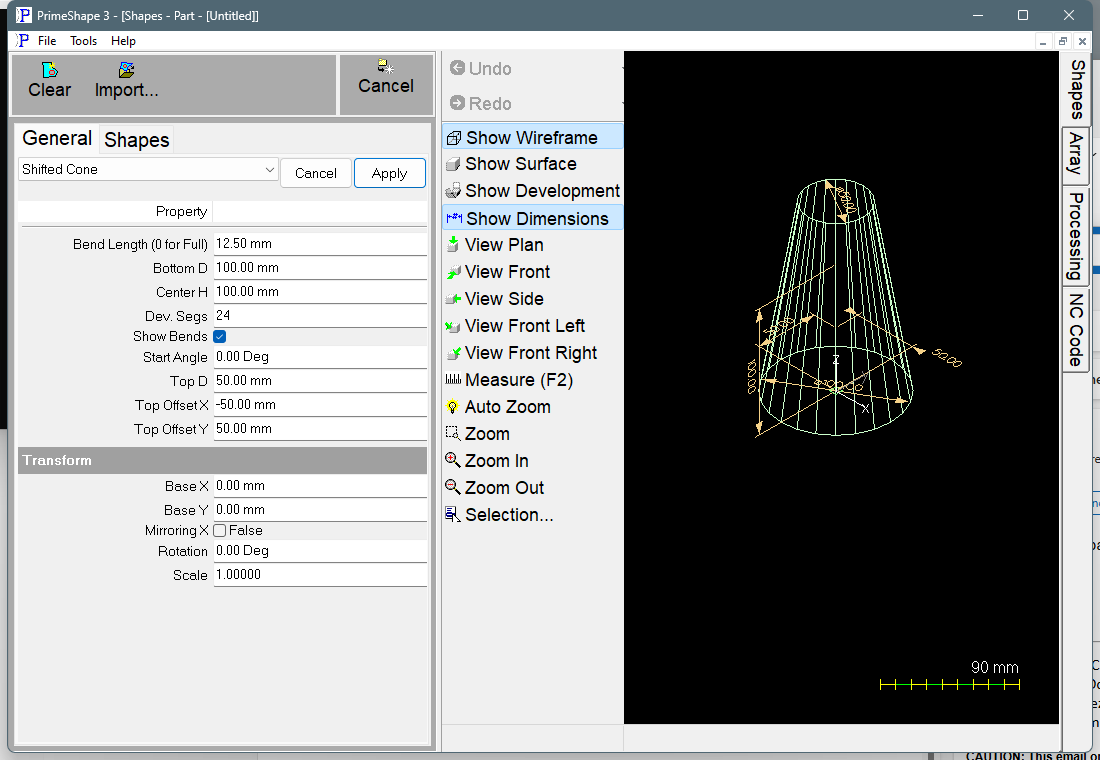This screenshot has height=760, width=1100.
Task: Open the Tools menu
Action: pos(83,41)
